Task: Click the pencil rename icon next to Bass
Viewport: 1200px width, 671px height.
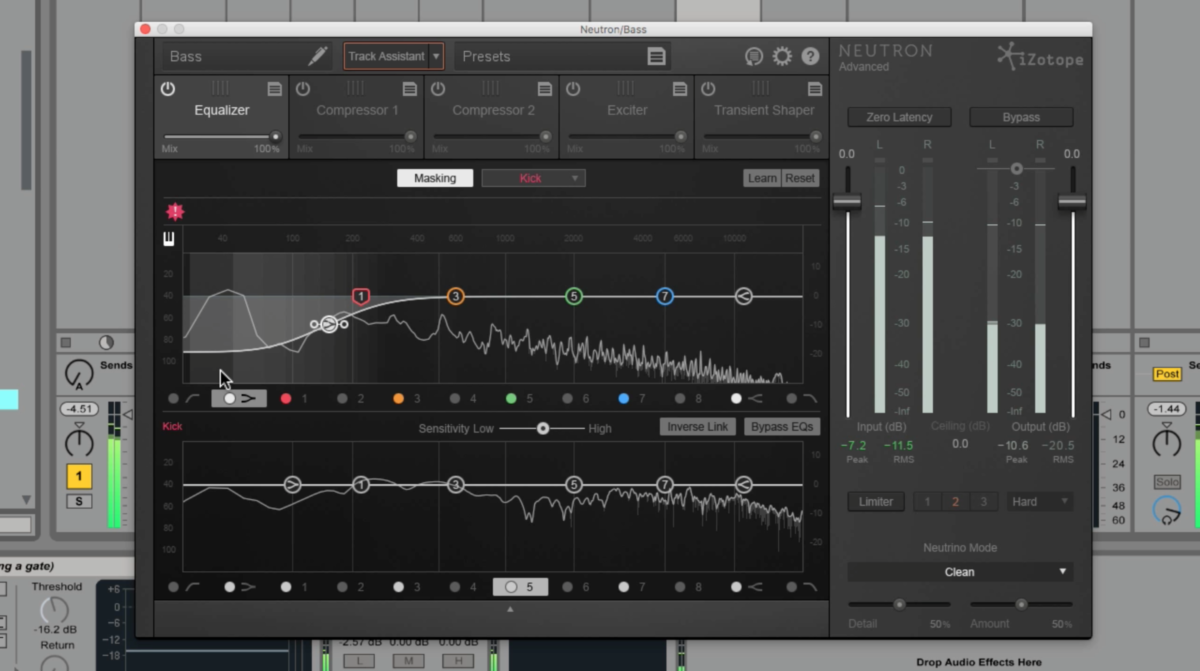Action: tap(318, 56)
